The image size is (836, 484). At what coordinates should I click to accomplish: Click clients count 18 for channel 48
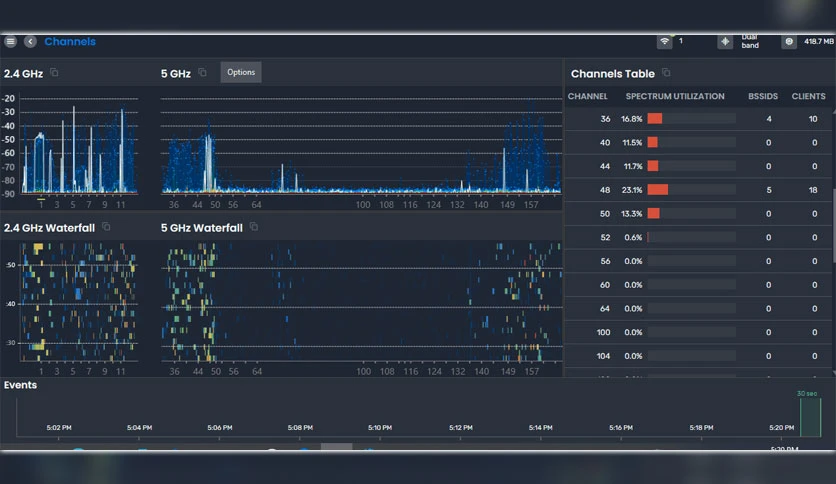click(x=813, y=190)
